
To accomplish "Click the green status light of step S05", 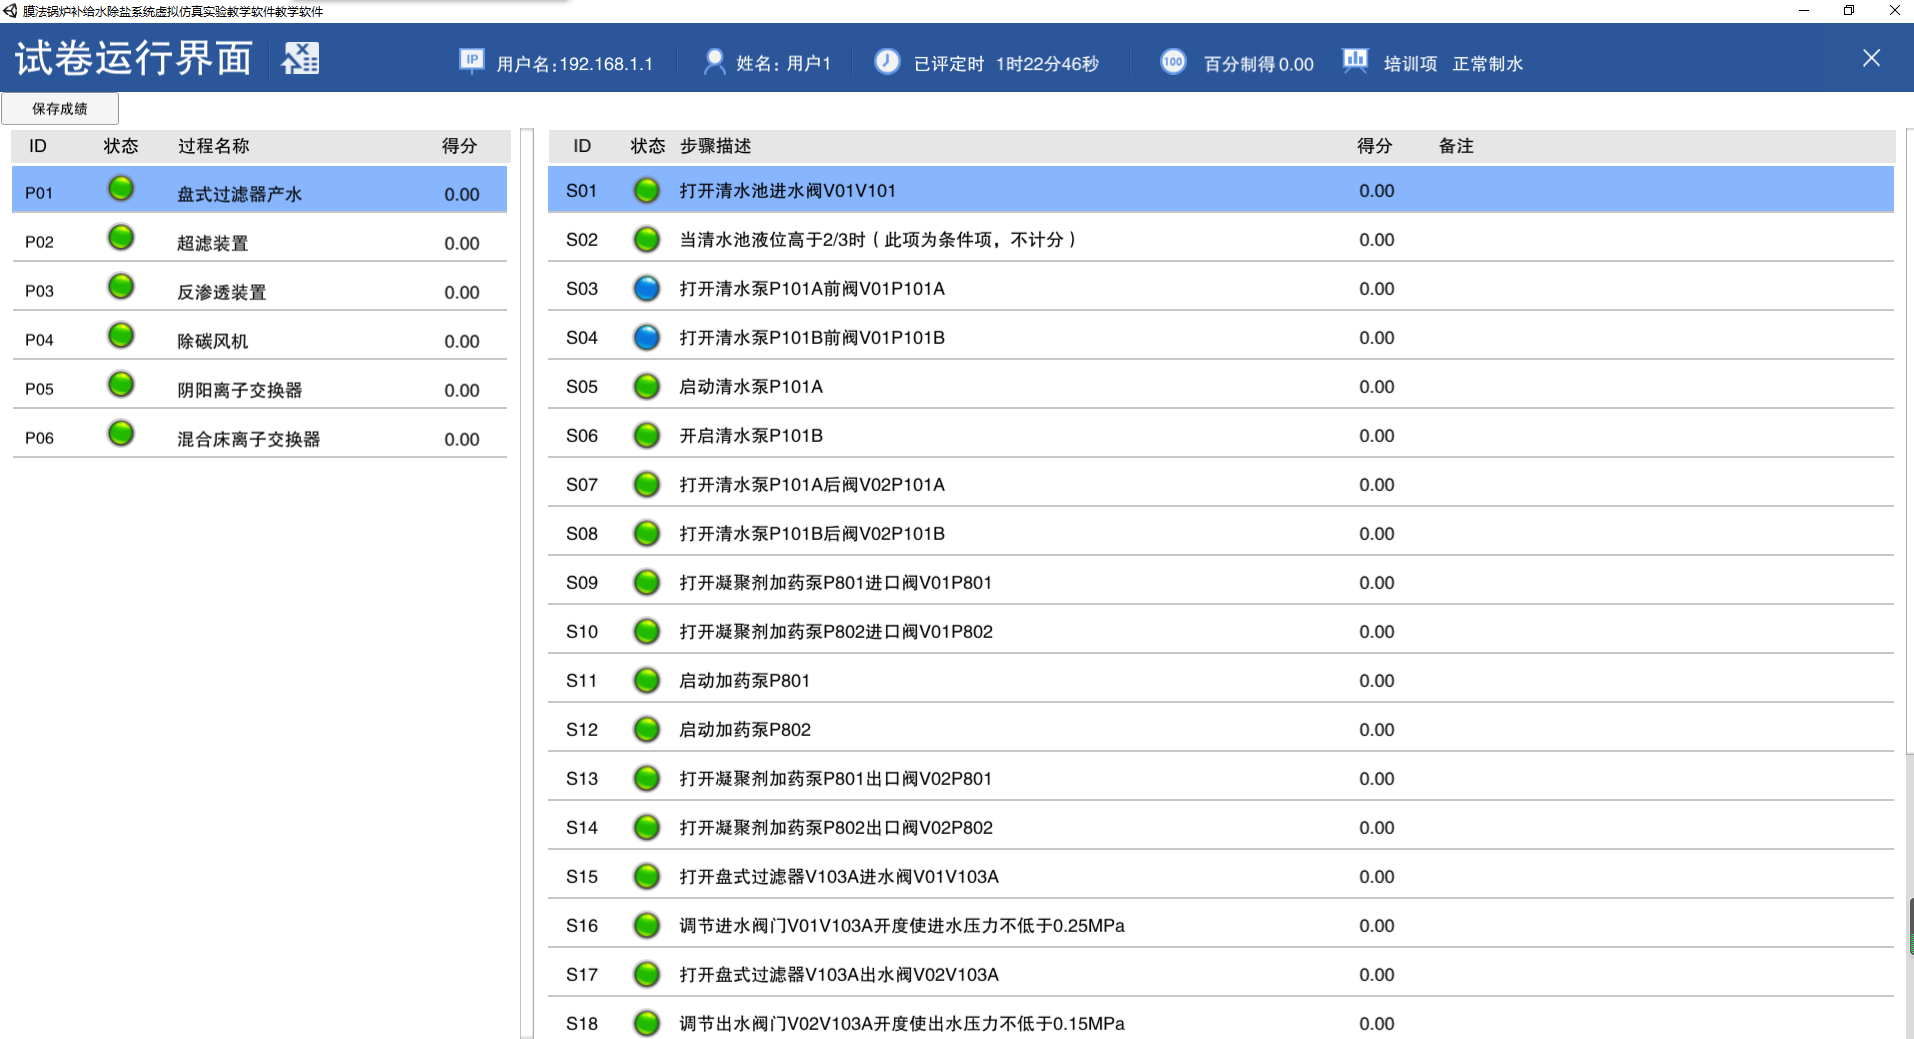I will tap(647, 386).
